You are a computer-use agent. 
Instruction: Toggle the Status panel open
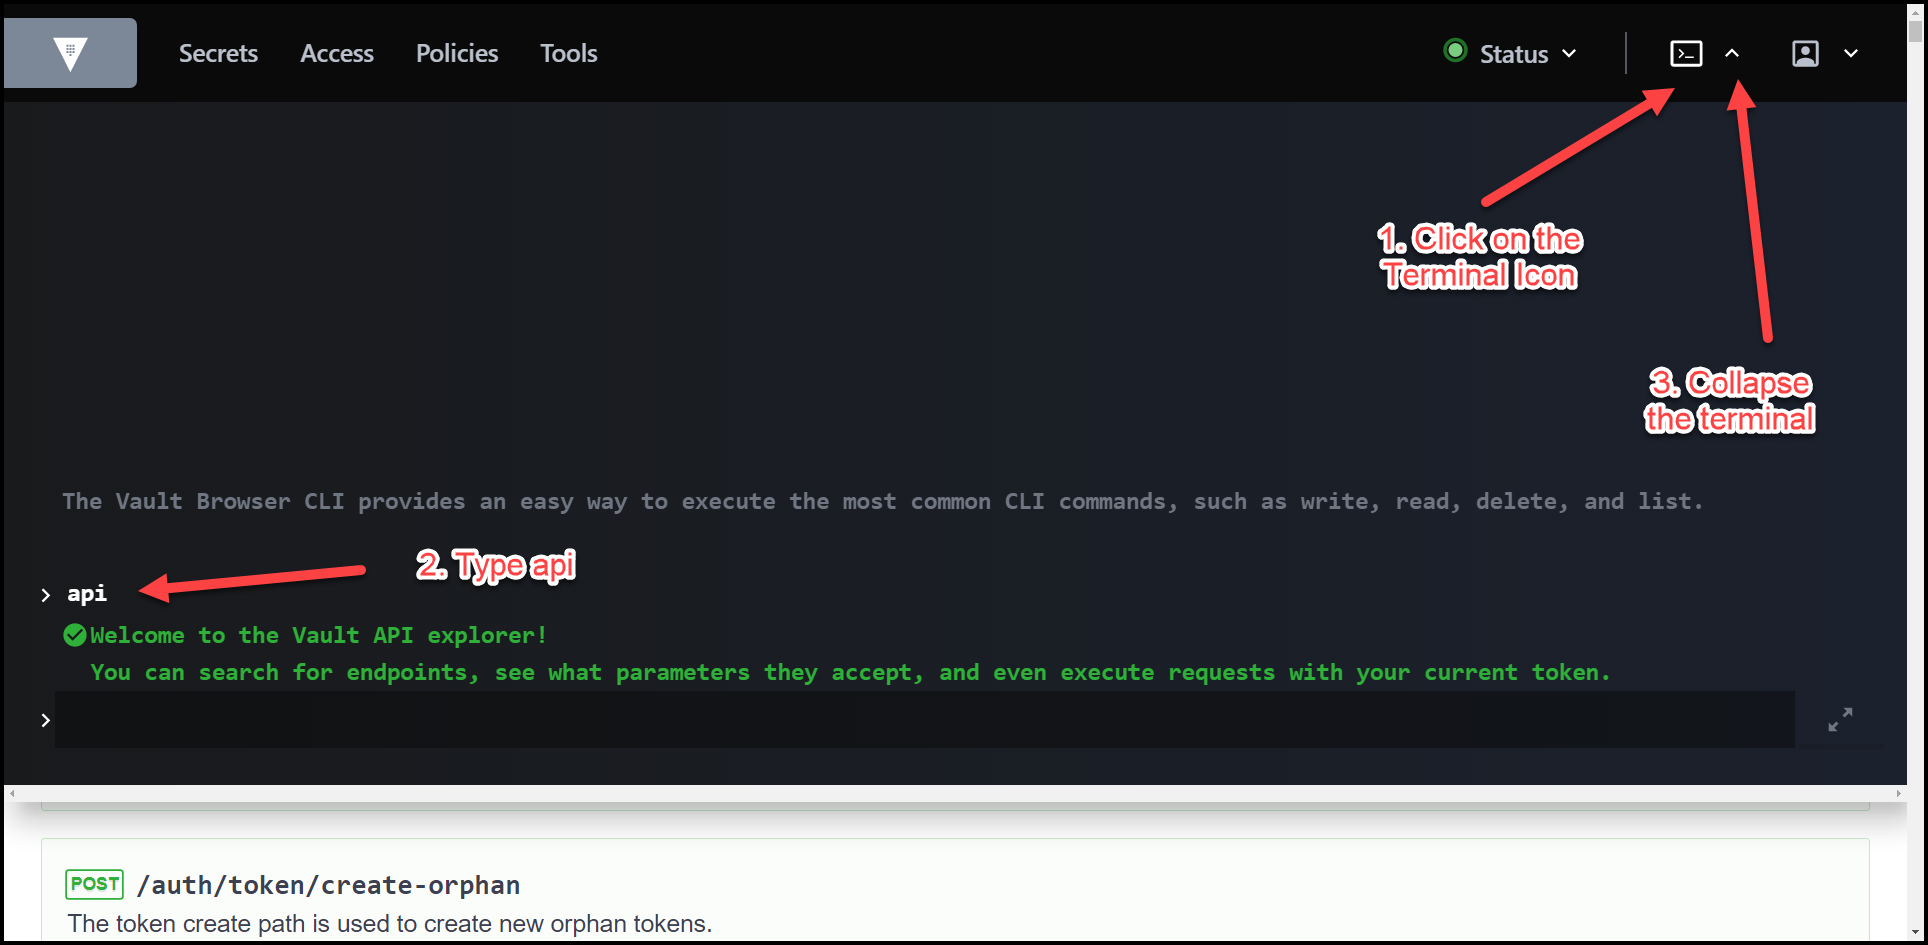(x=1512, y=53)
